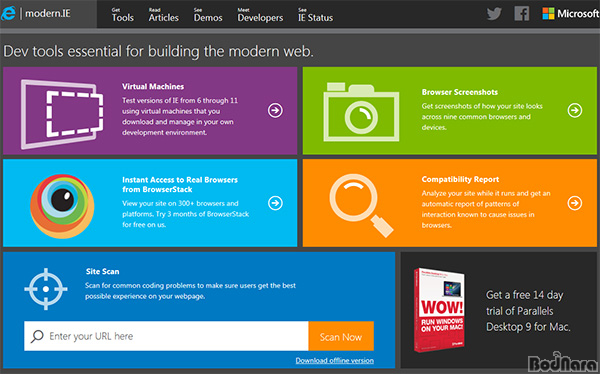Click the Internet Explorer logo icon
Screen dimensions: 600x374
click(8, 13)
